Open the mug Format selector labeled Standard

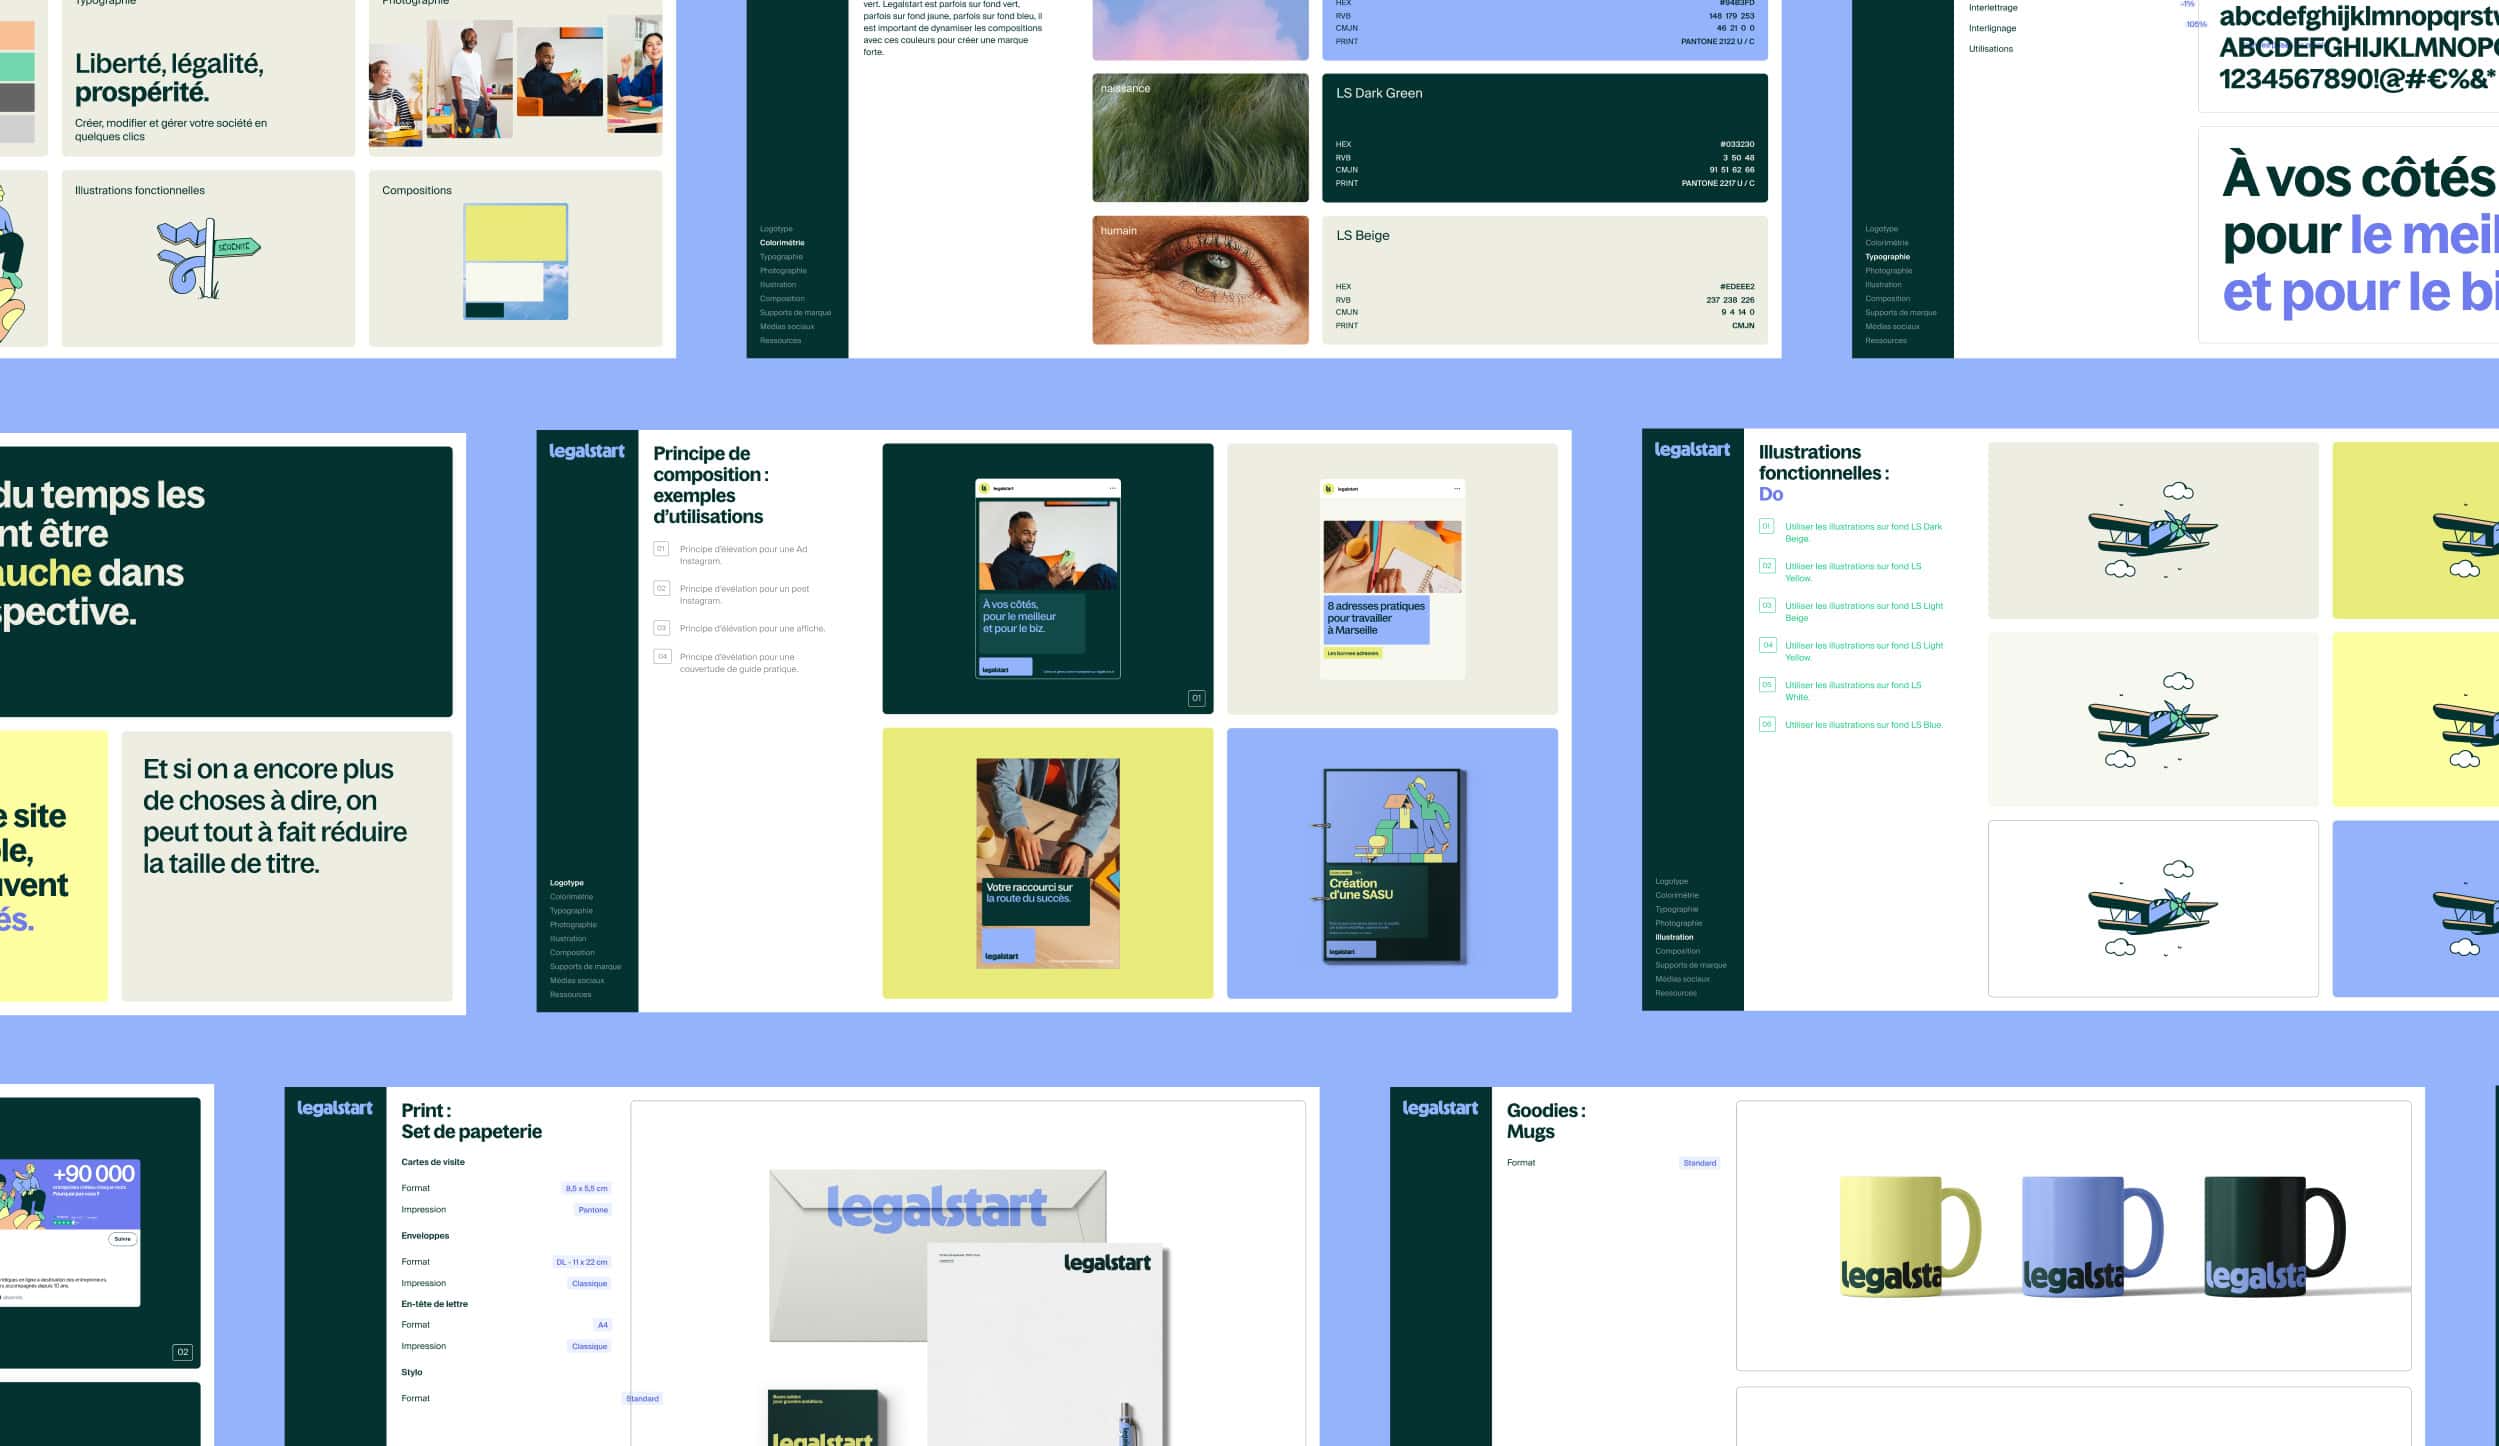click(1700, 1162)
